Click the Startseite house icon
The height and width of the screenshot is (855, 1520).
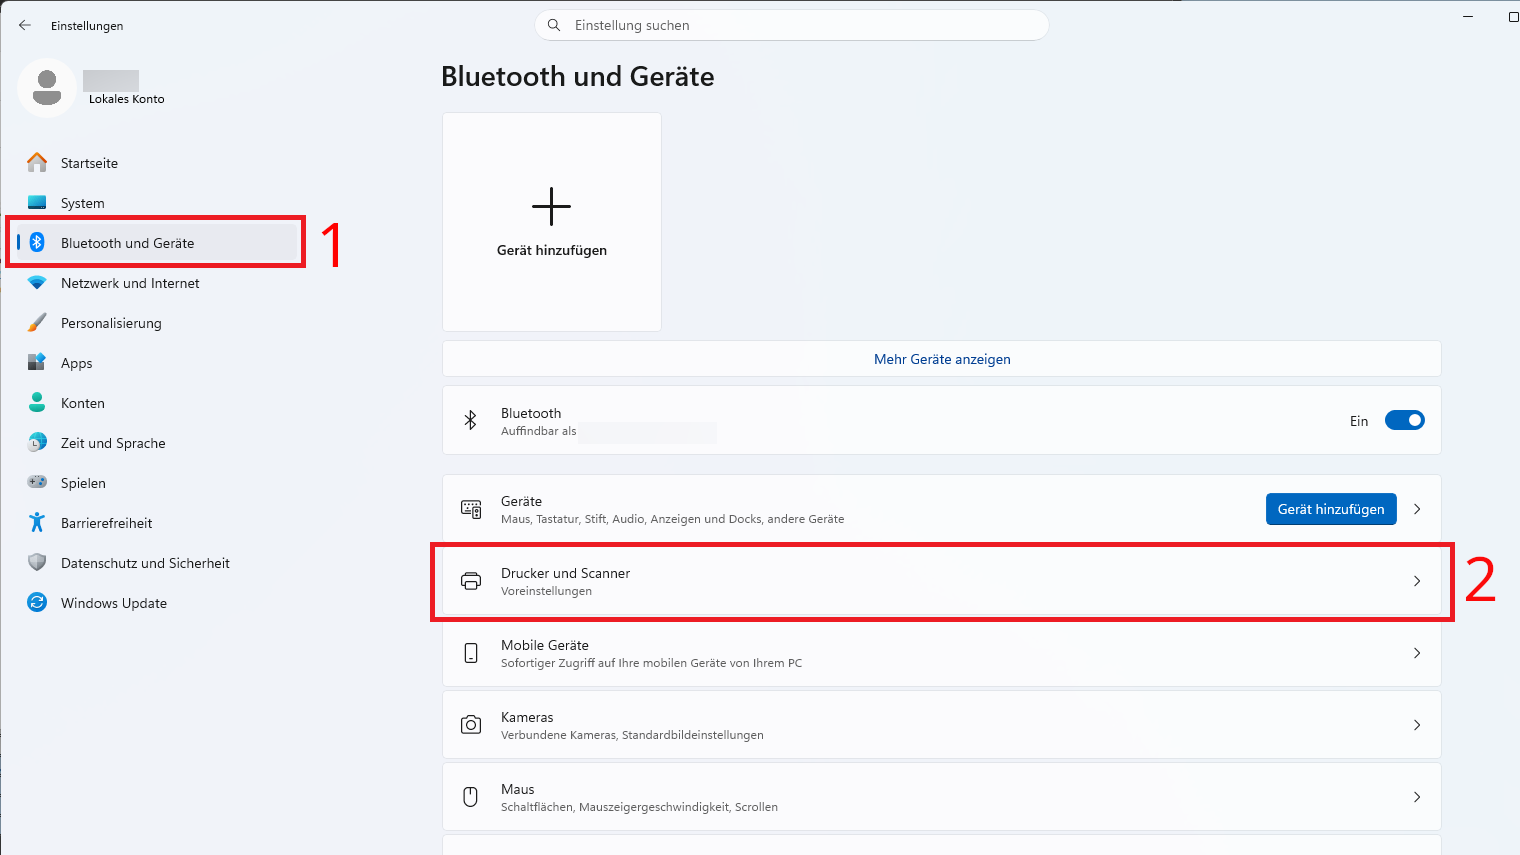(37, 162)
